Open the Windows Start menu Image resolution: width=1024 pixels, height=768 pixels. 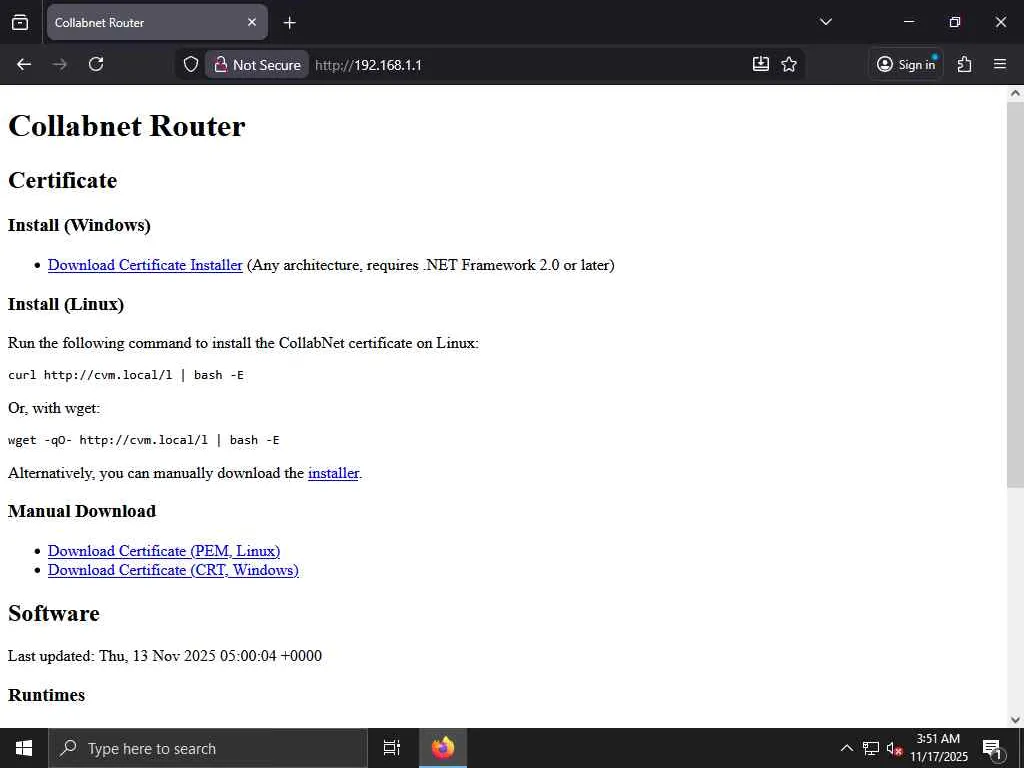tap(24, 748)
